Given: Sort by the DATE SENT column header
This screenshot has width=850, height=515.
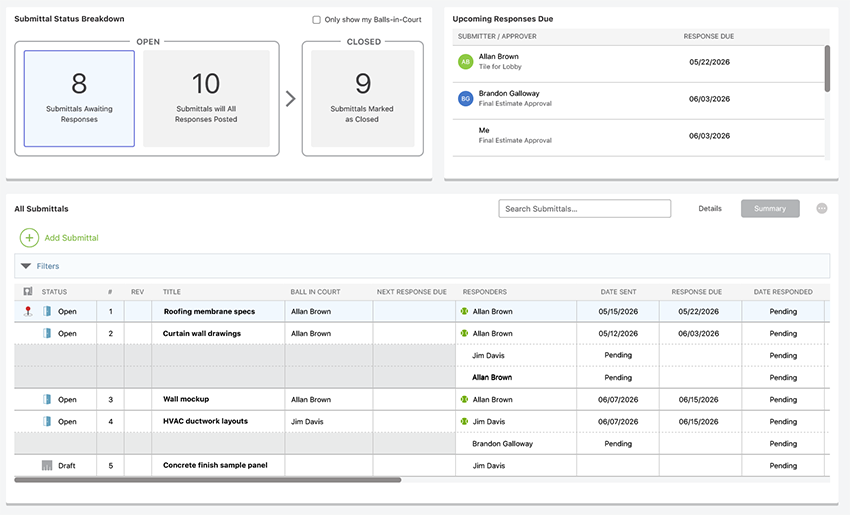Looking at the screenshot, I should point(618,292).
